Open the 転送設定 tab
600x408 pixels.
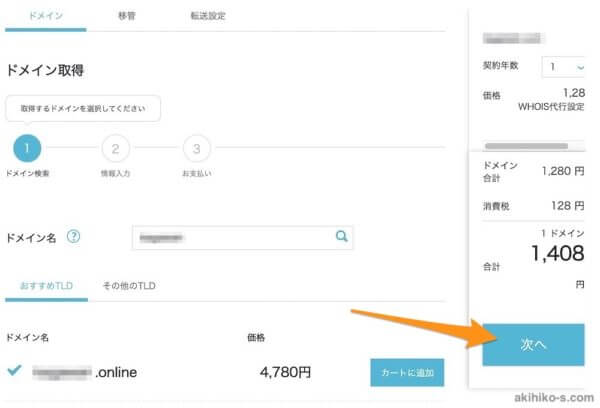[208, 16]
